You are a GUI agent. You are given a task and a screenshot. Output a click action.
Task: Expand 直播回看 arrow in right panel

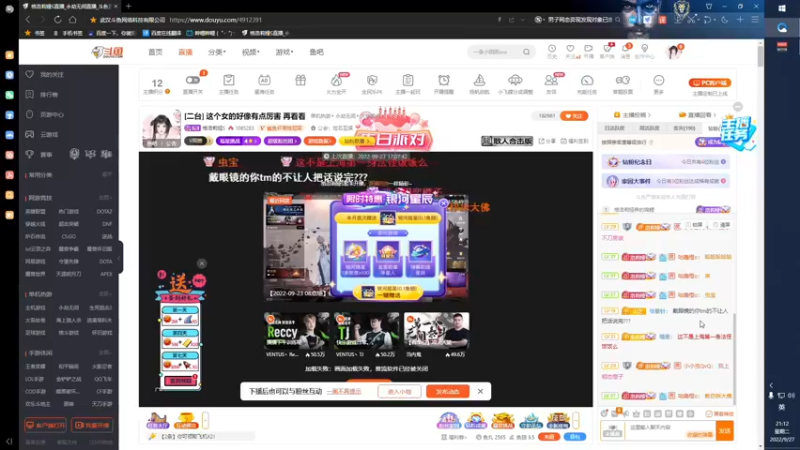point(715,115)
